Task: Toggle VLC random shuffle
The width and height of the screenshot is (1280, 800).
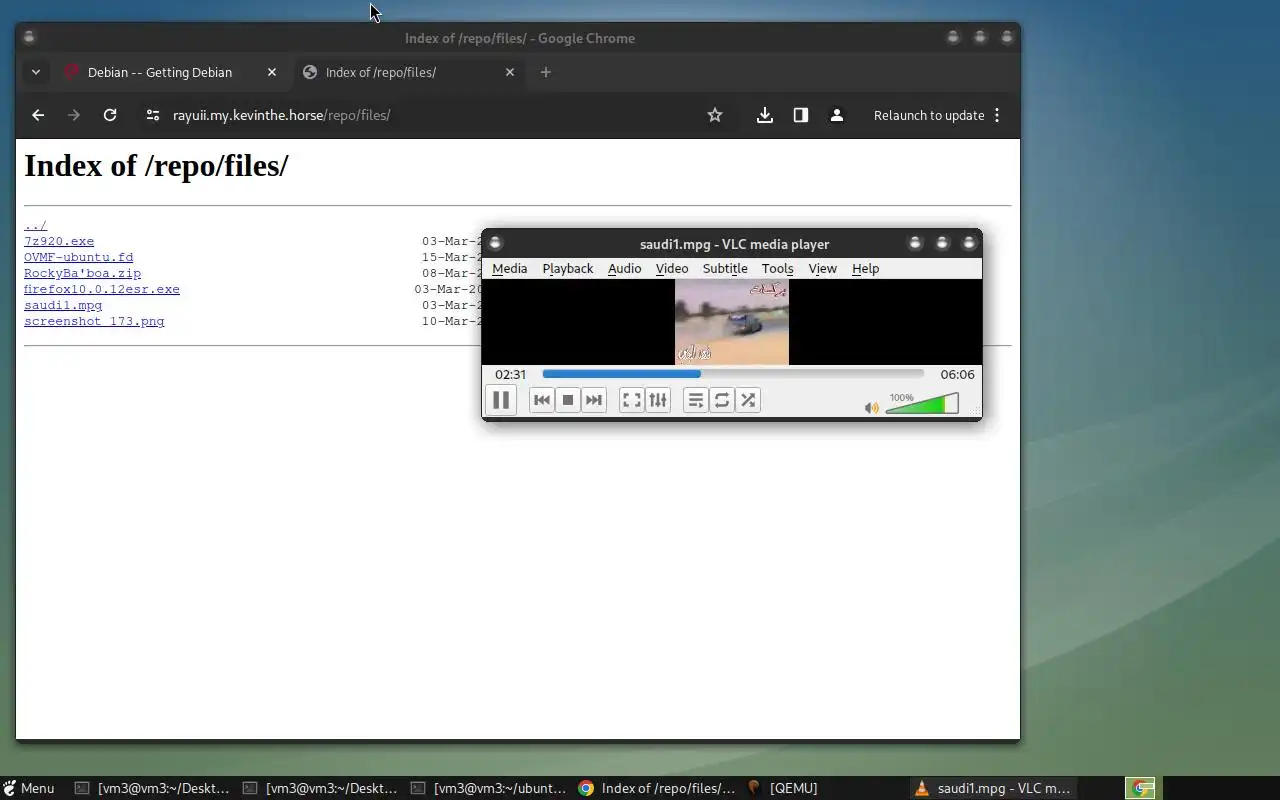Action: [x=748, y=400]
